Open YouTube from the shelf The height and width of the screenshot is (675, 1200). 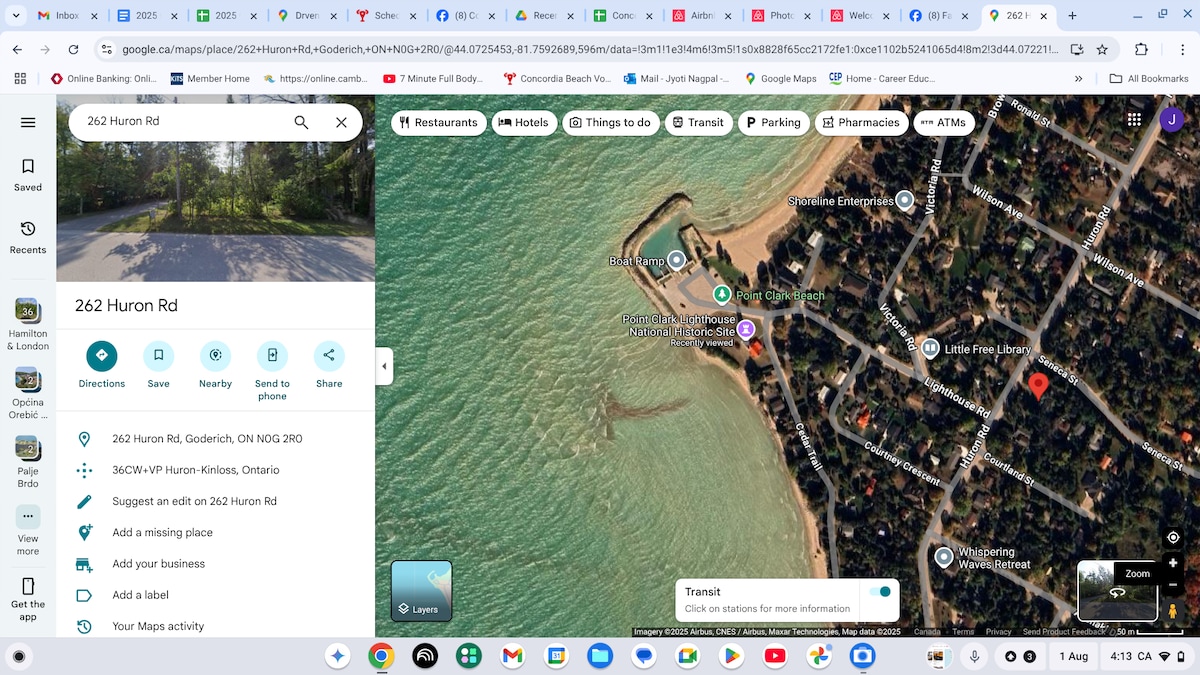tap(775, 656)
